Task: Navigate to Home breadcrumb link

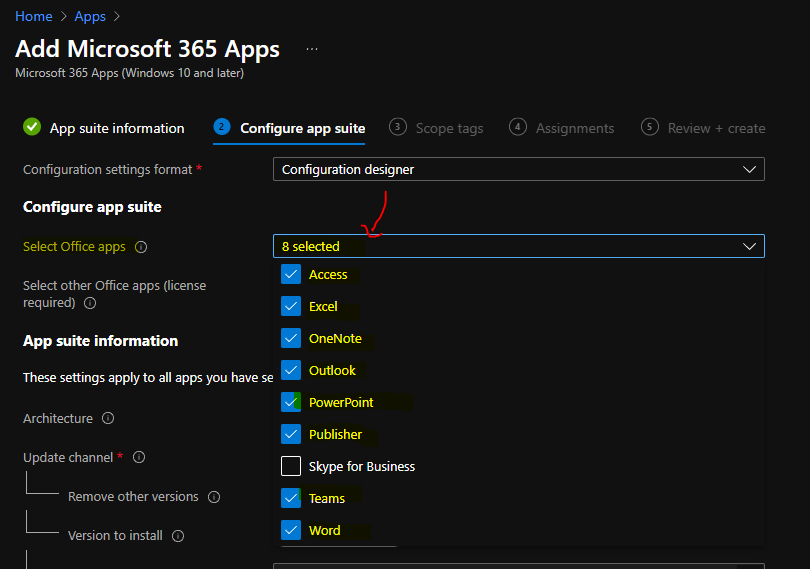Action: coord(34,17)
